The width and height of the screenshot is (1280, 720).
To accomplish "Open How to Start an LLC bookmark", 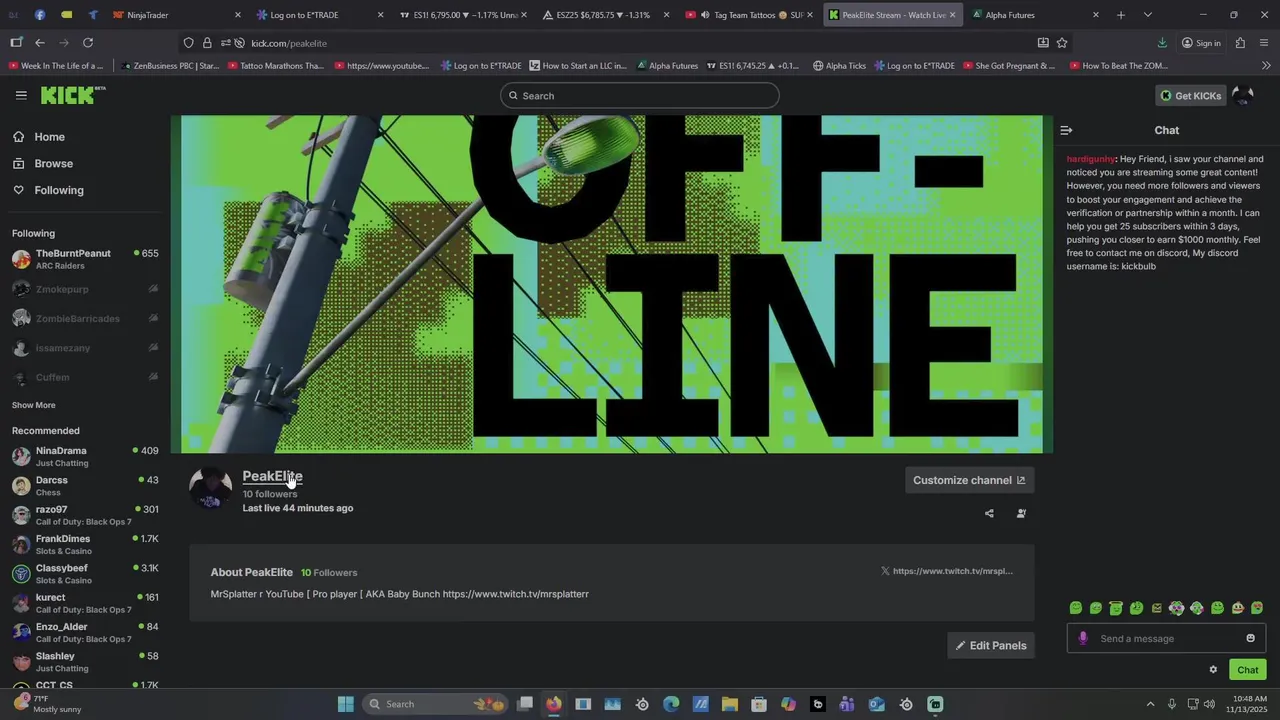I will pos(578,66).
